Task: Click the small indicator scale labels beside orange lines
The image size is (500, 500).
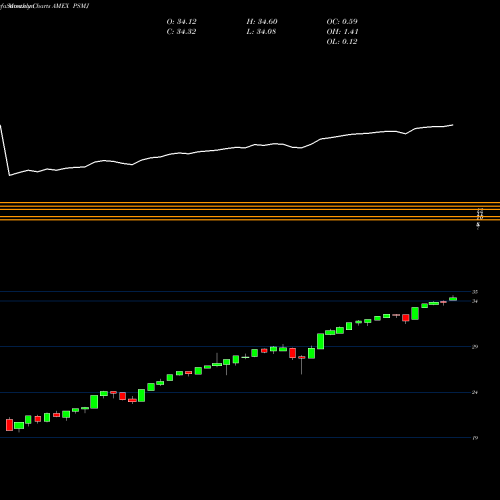Action: point(479,218)
